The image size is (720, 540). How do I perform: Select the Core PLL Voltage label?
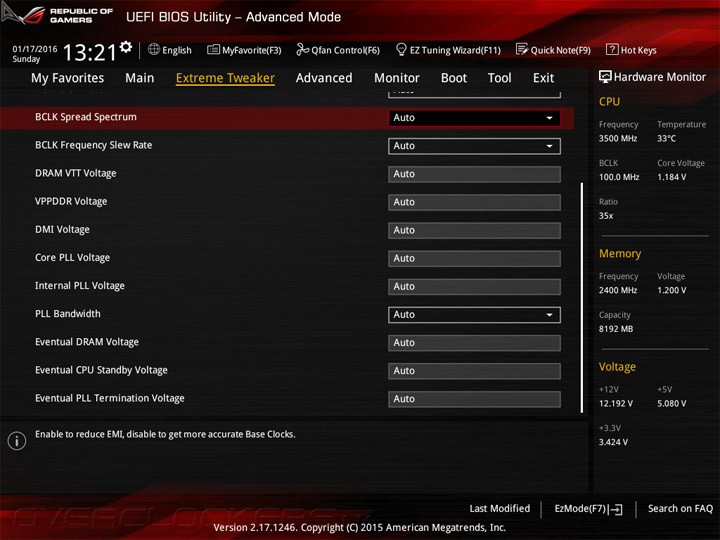[x=73, y=258]
